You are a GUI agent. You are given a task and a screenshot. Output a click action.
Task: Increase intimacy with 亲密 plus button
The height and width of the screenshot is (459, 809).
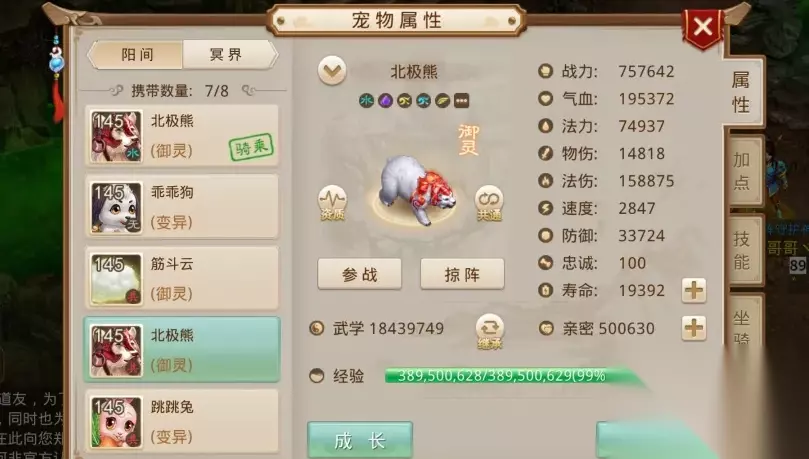click(x=693, y=328)
